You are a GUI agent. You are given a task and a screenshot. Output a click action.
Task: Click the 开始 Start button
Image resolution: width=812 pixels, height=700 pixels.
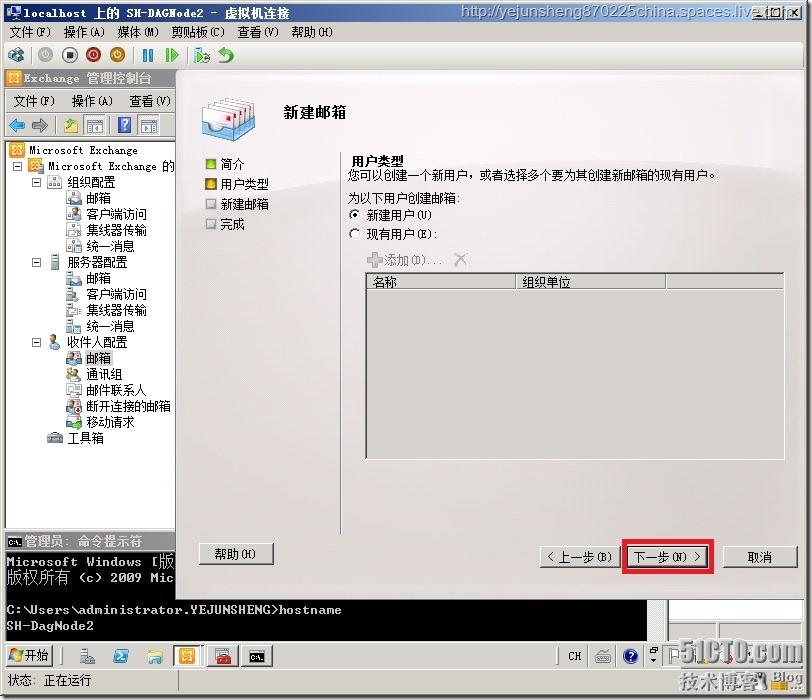(x=29, y=655)
